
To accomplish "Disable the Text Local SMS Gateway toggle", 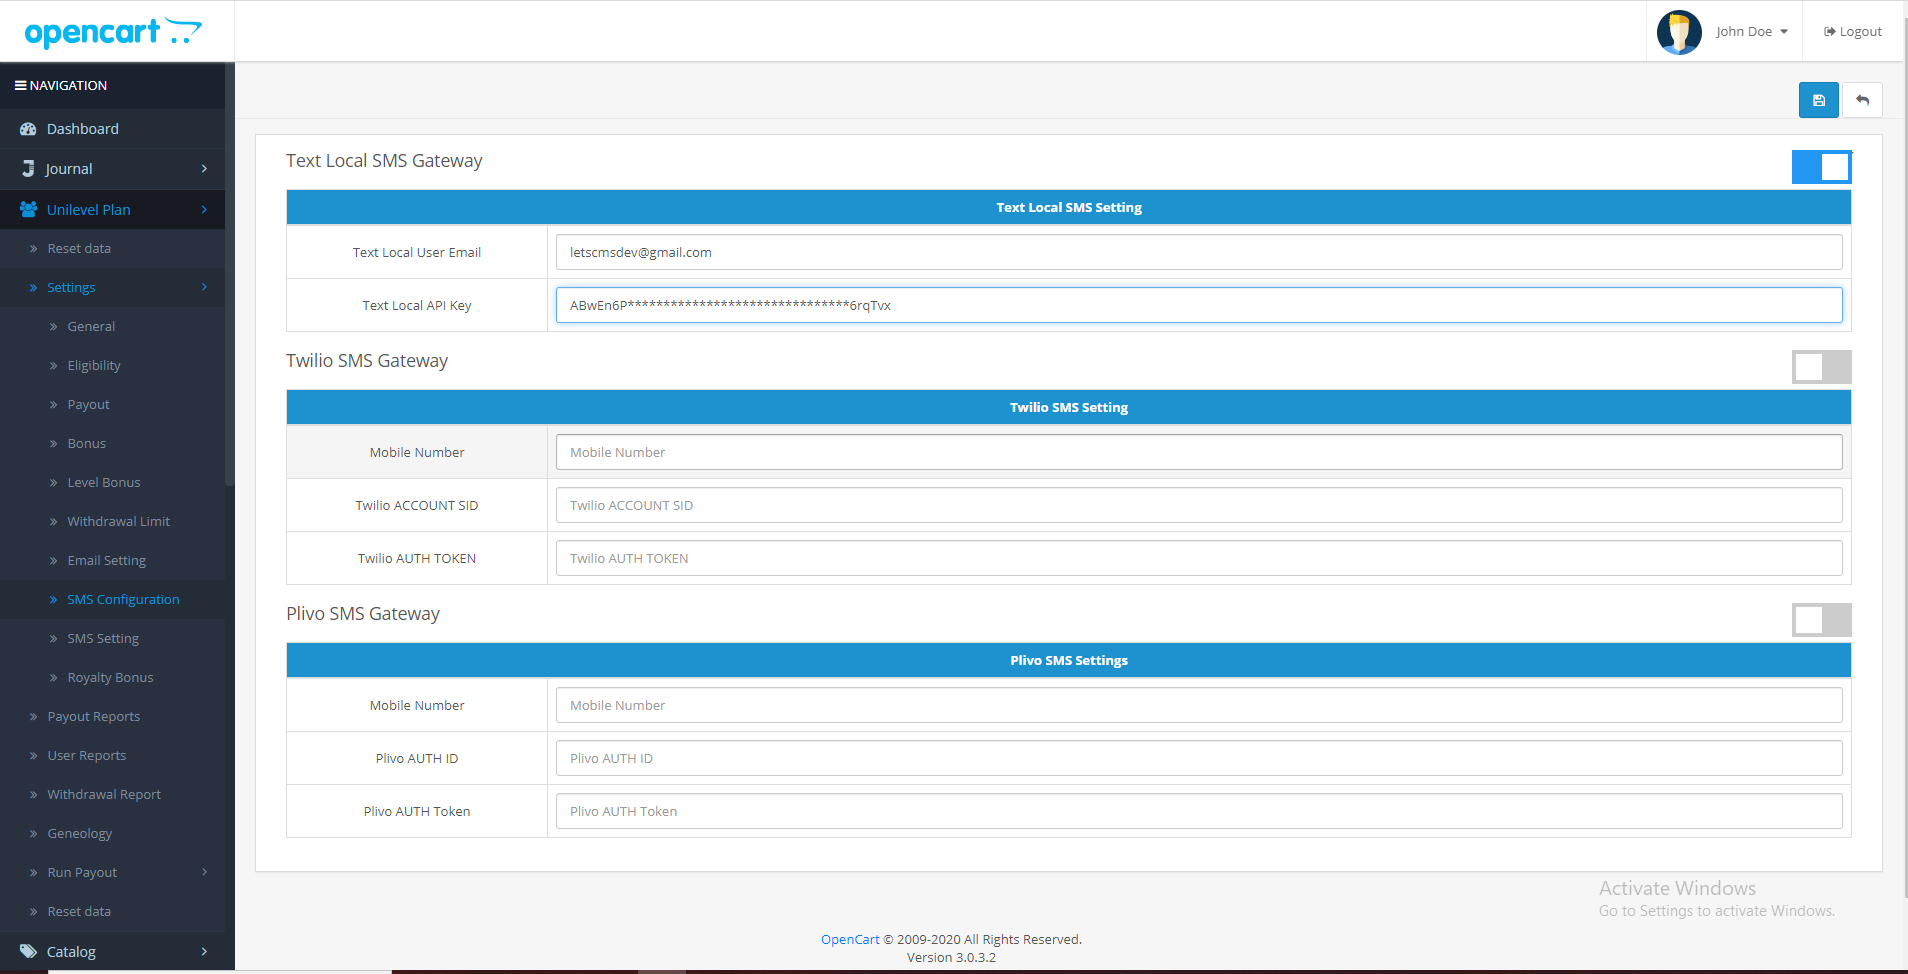I will [x=1821, y=167].
